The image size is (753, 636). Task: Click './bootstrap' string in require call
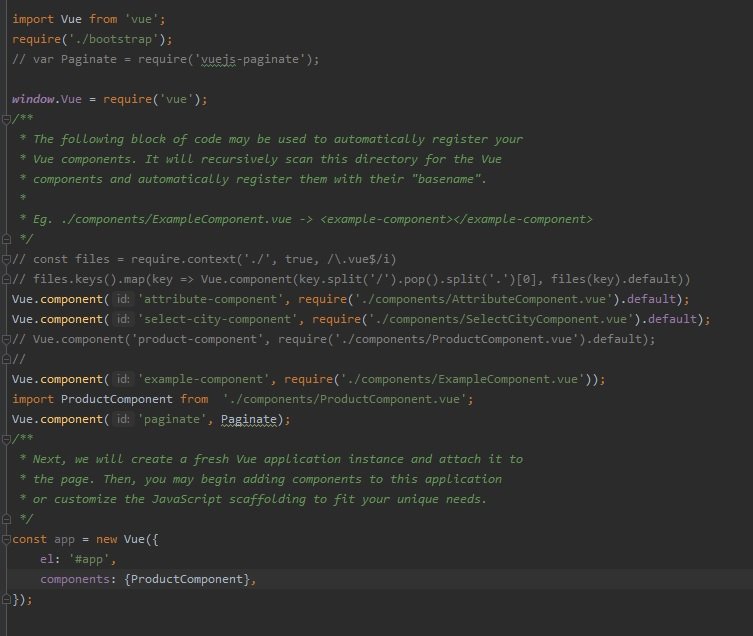pos(114,39)
